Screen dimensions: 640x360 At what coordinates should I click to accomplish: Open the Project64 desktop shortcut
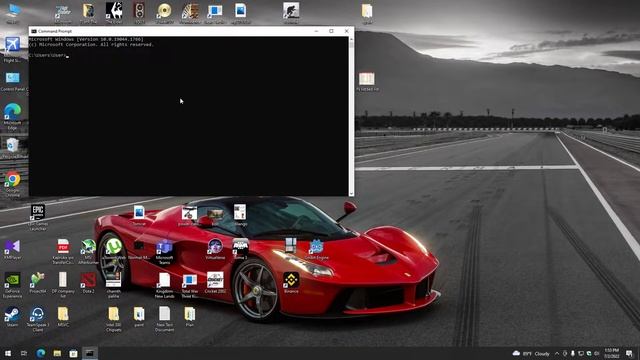[38, 283]
